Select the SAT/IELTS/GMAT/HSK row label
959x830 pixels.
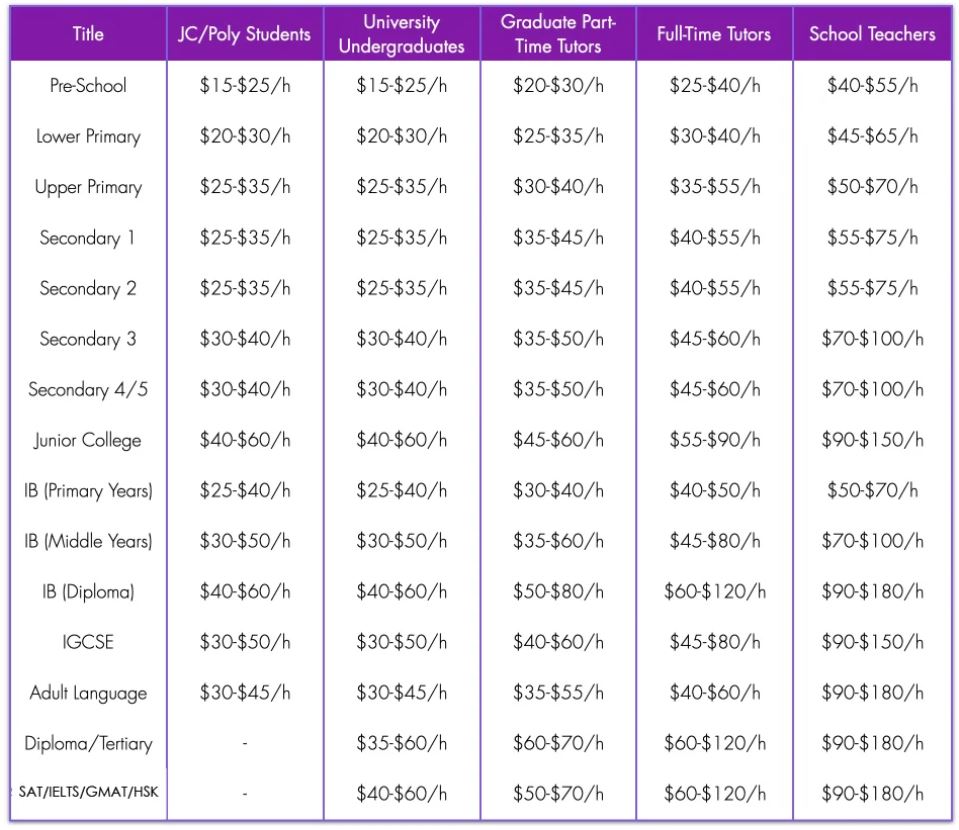click(88, 792)
